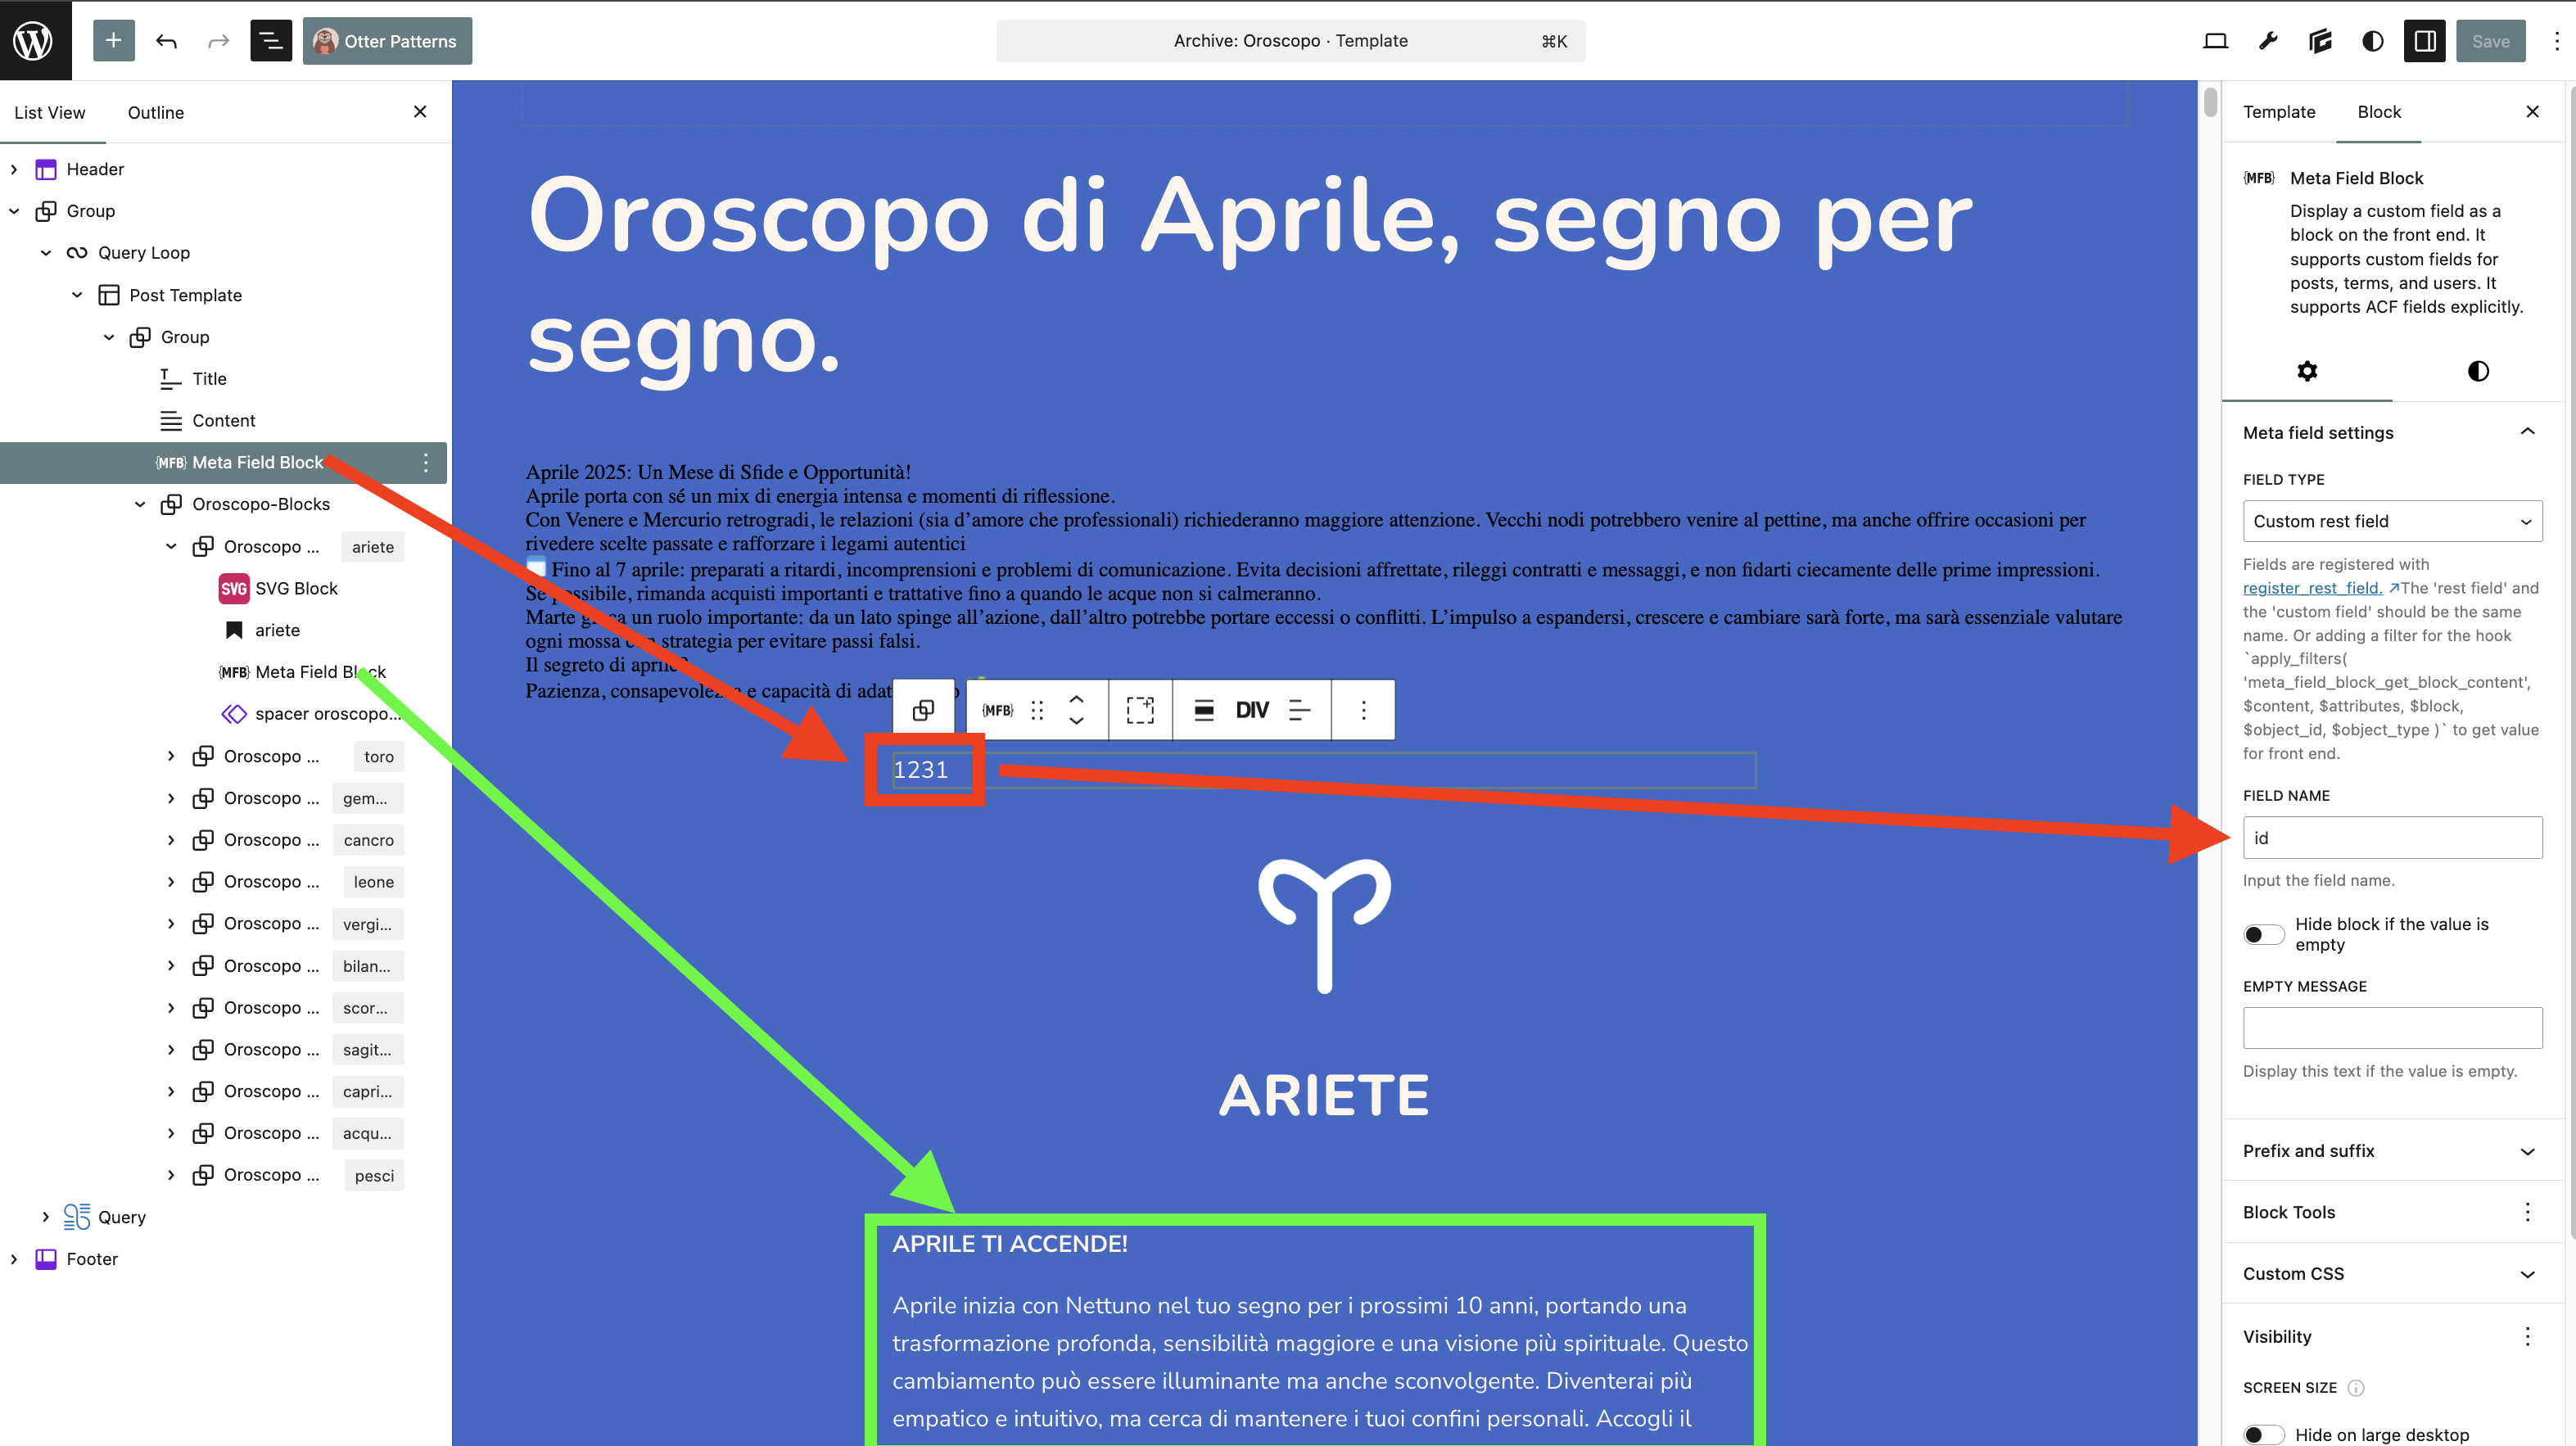Screen dimensions: 2576x1446
Task: Click the undo arrow icon
Action: point(166,41)
